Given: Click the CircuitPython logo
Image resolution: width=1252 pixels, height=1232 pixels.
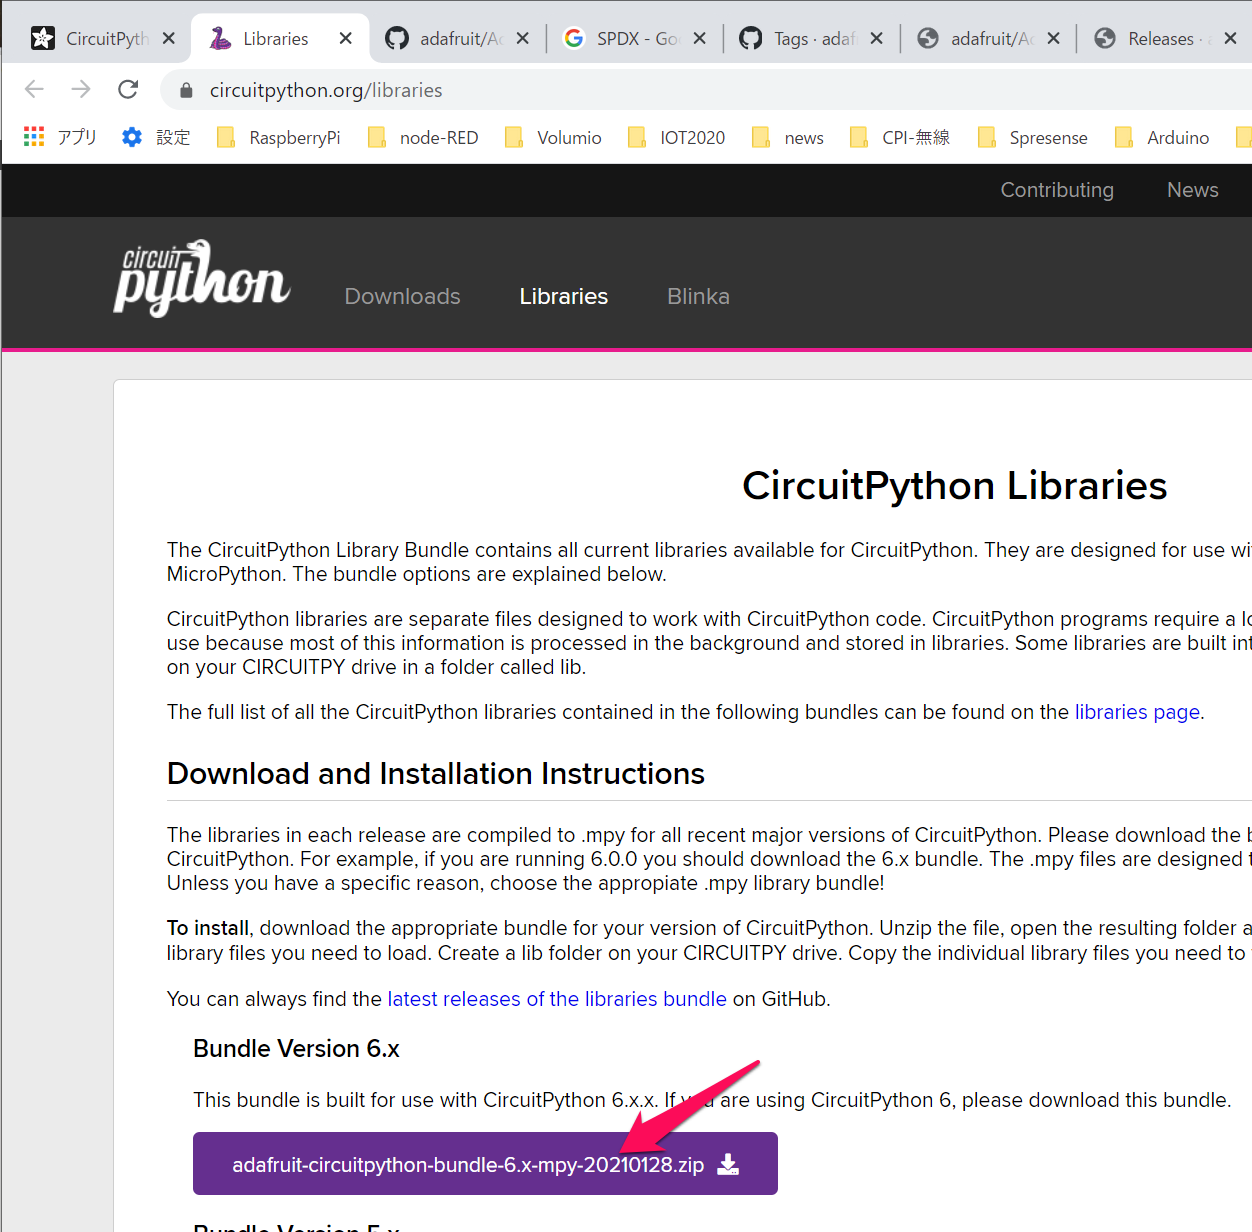Looking at the screenshot, I should [x=201, y=278].
